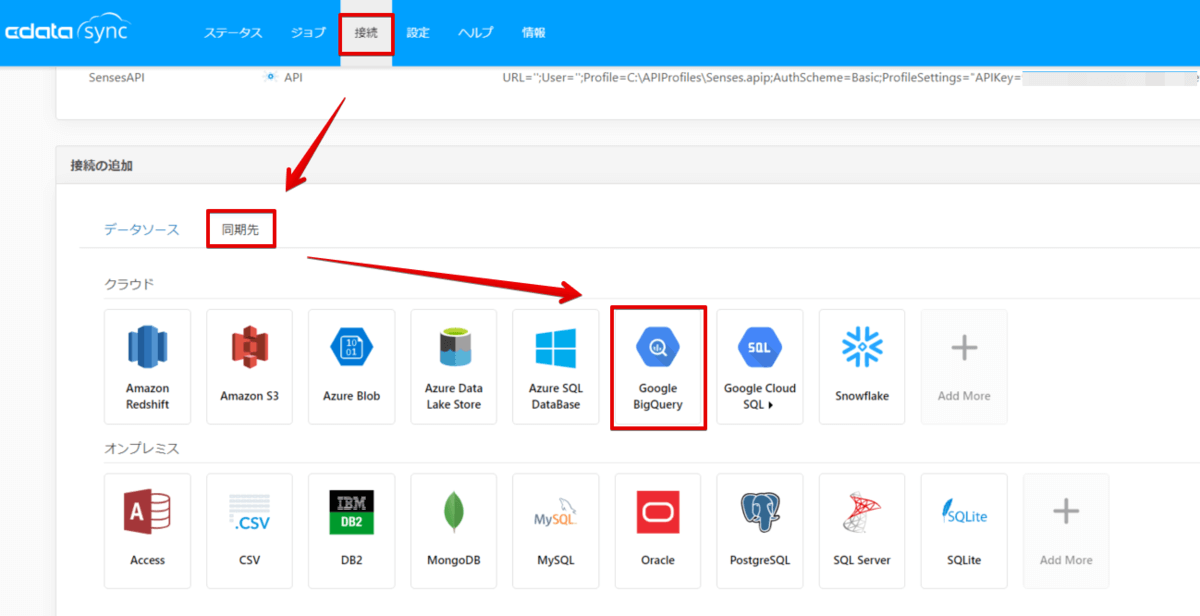The width and height of the screenshot is (1200, 616).
Task: Open the ヘルプ menu
Action: tap(476, 33)
